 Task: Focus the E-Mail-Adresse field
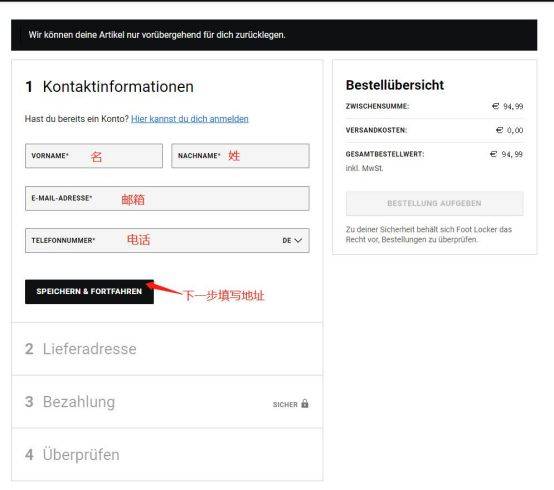(x=167, y=199)
